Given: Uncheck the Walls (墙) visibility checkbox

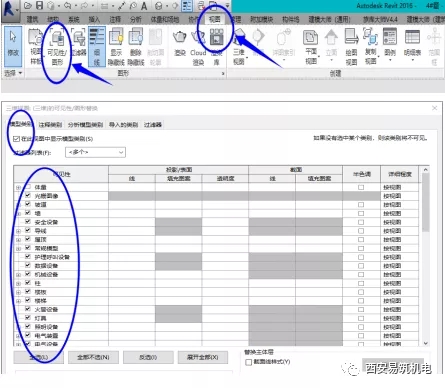Looking at the screenshot, I should click(28, 213).
